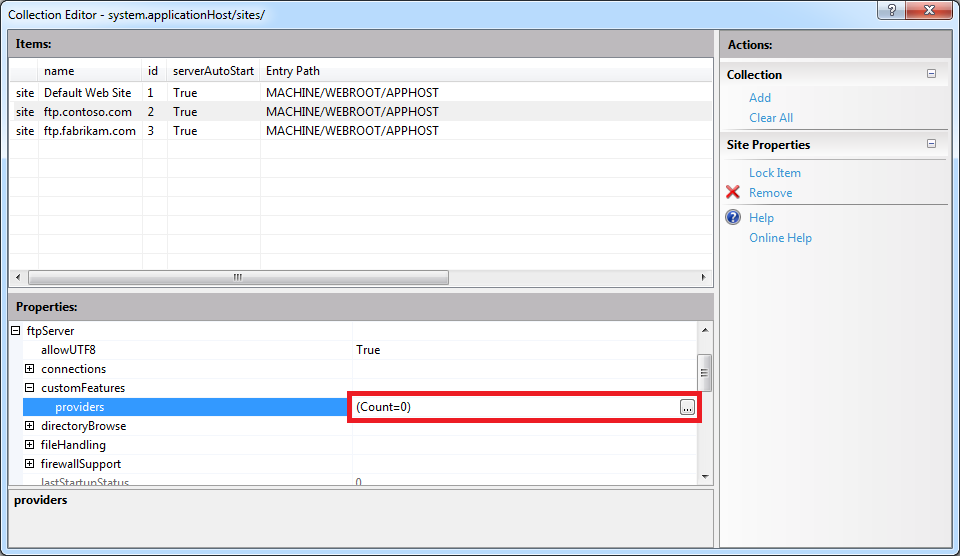
Task: Select the ftp.contoso.com site row
Action: (88, 112)
